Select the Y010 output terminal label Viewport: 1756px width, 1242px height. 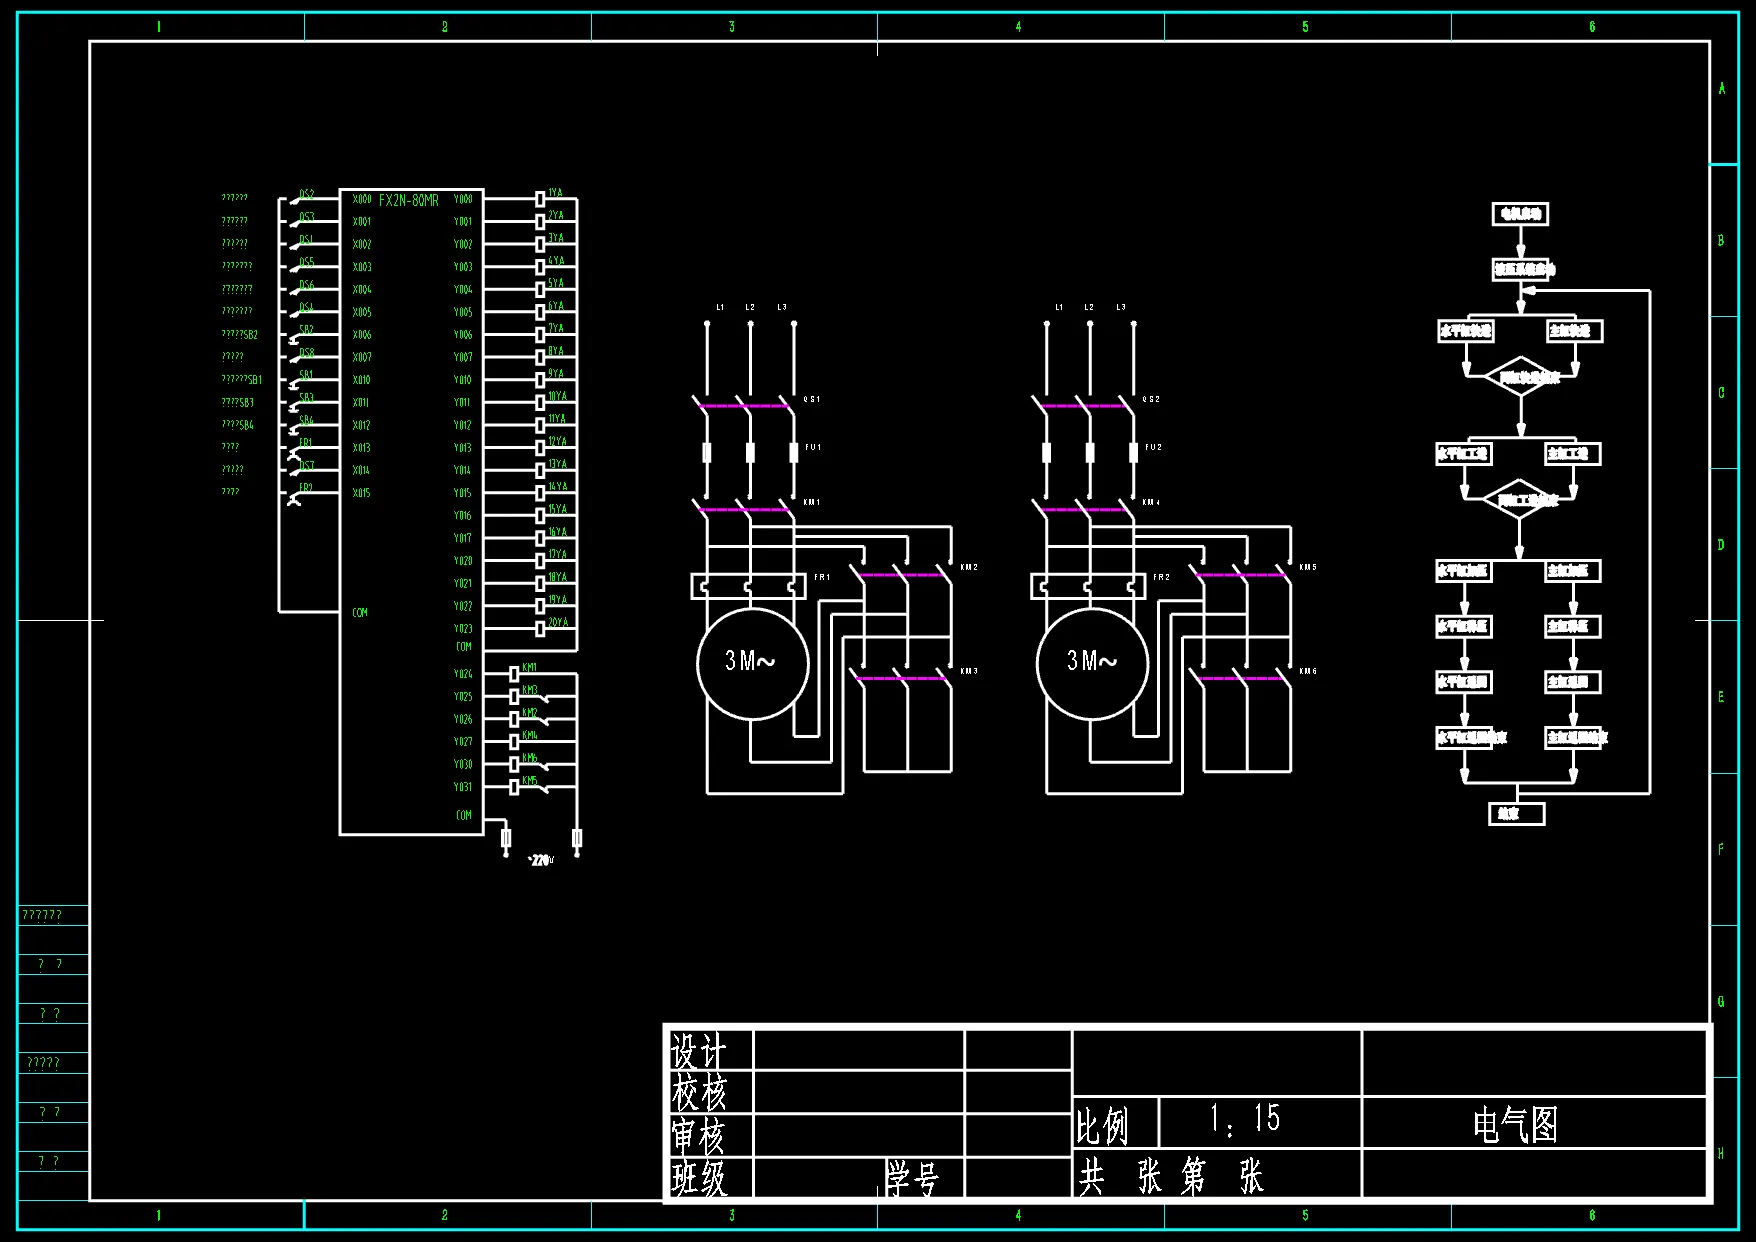tap(463, 380)
